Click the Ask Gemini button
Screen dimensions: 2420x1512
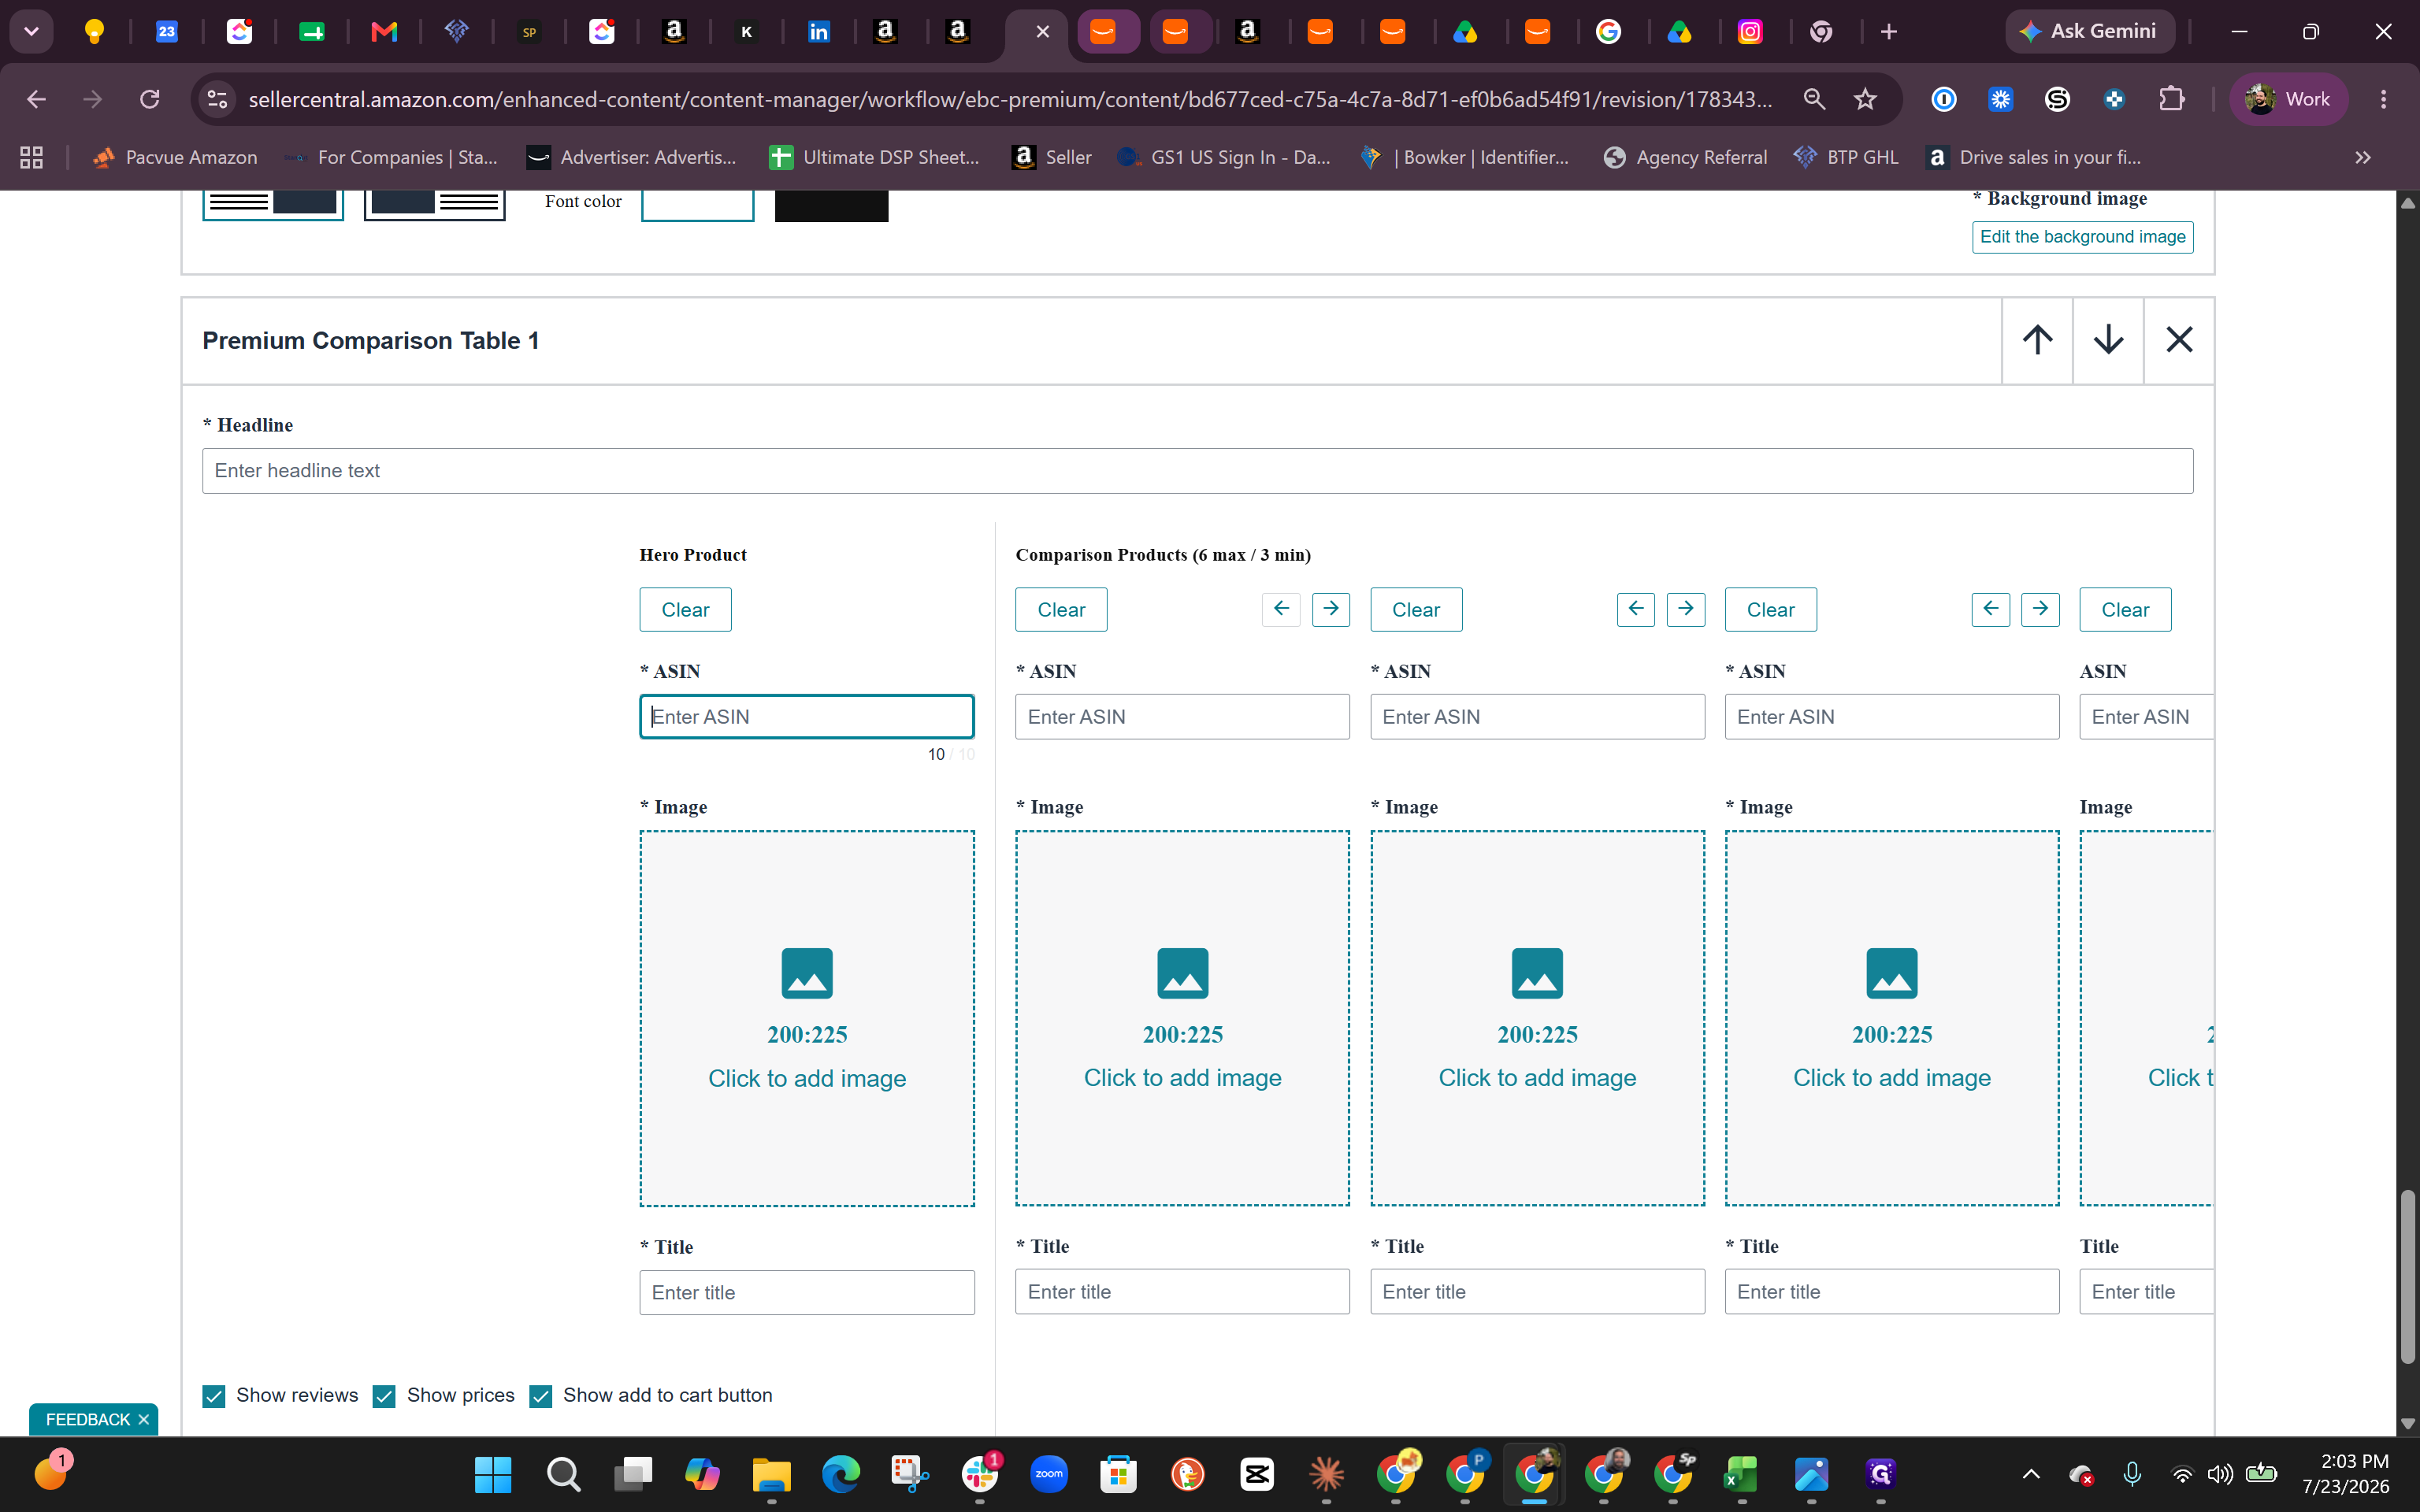coord(2090,32)
